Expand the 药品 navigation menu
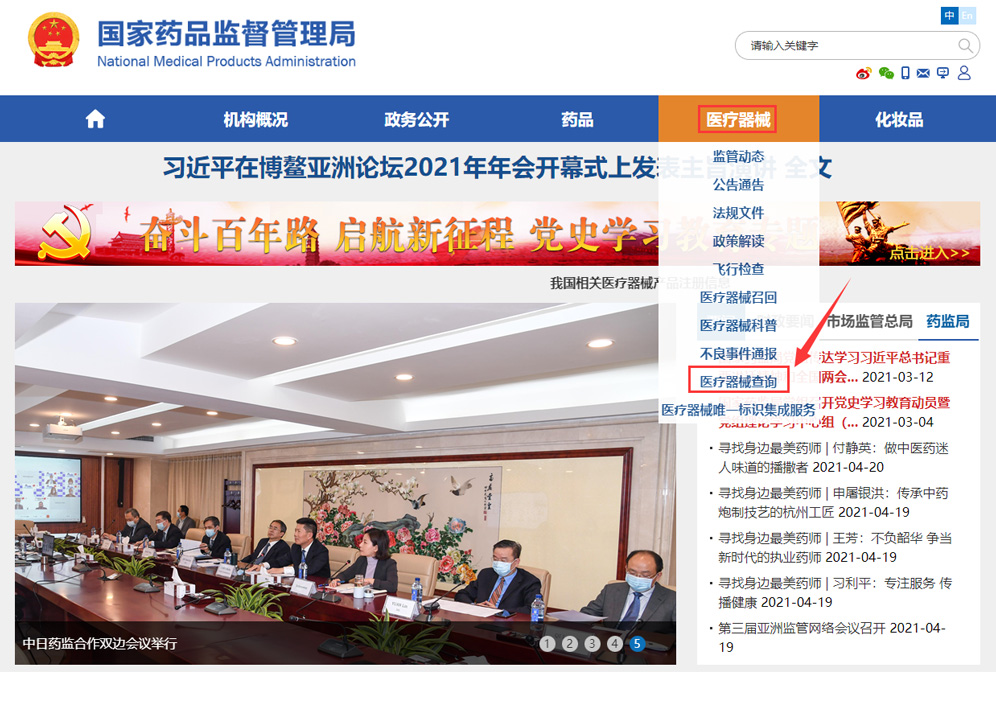The width and height of the screenshot is (996, 708). [577, 119]
